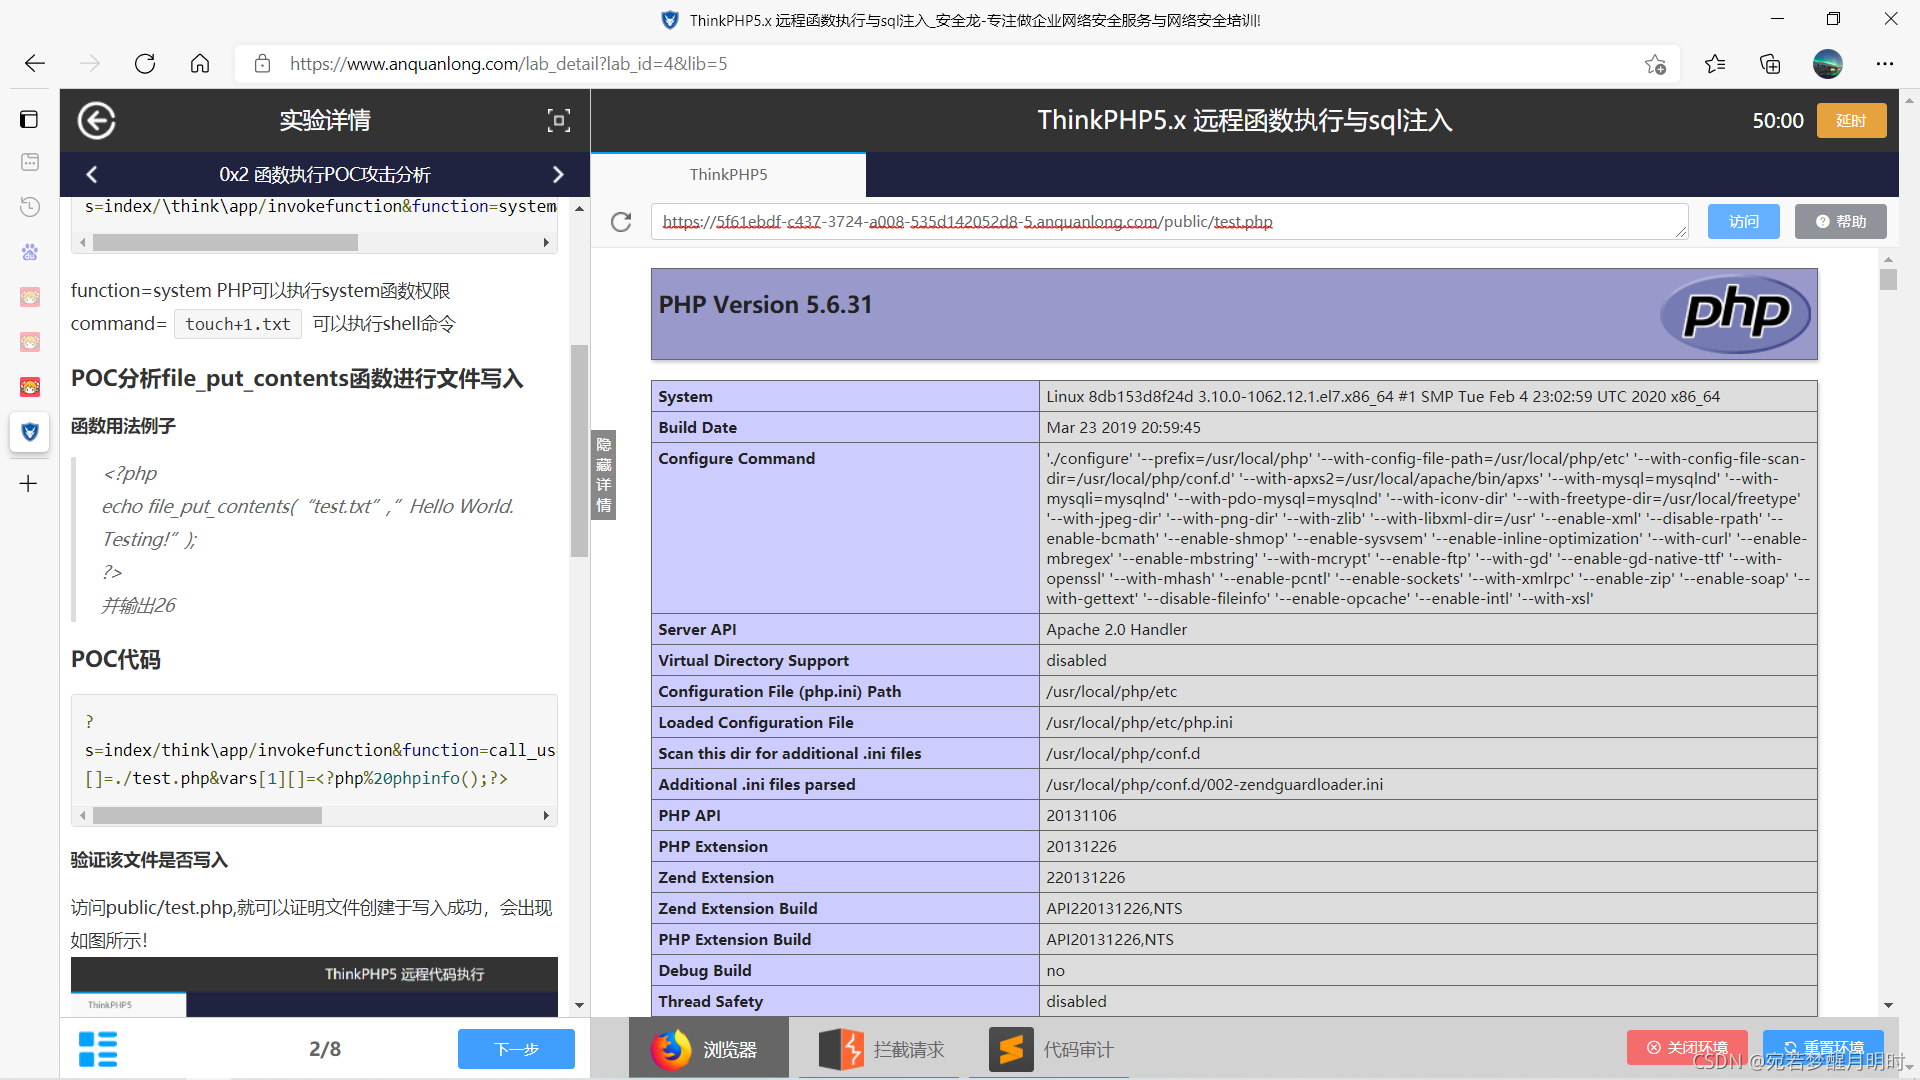Go to previous lab section chevron

pyautogui.click(x=92, y=175)
